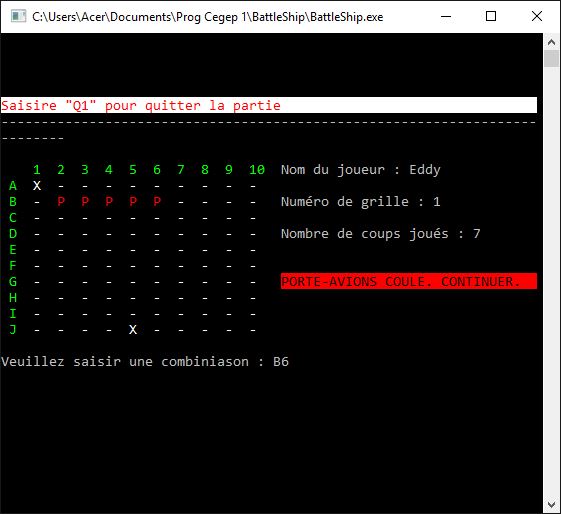
Task: Click row label C of the grid
Action: (13, 218)
